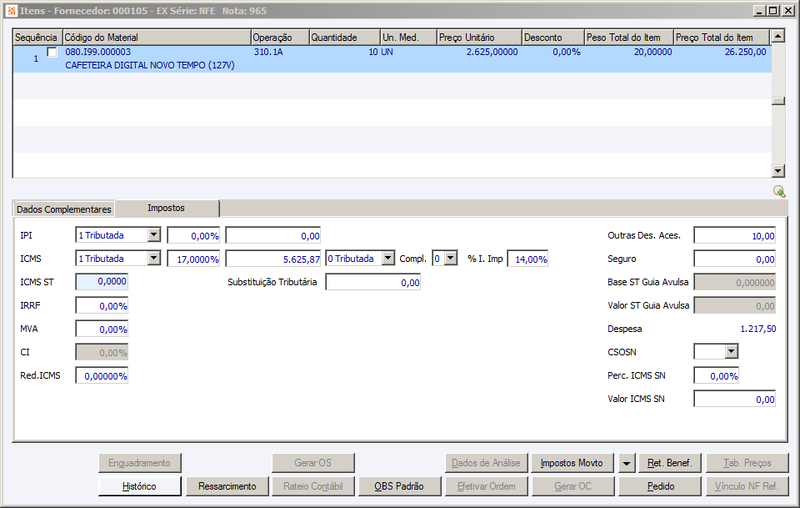Click the application icon in the title bar
This screenshot has width=800, height=508.
click(12, 11)
